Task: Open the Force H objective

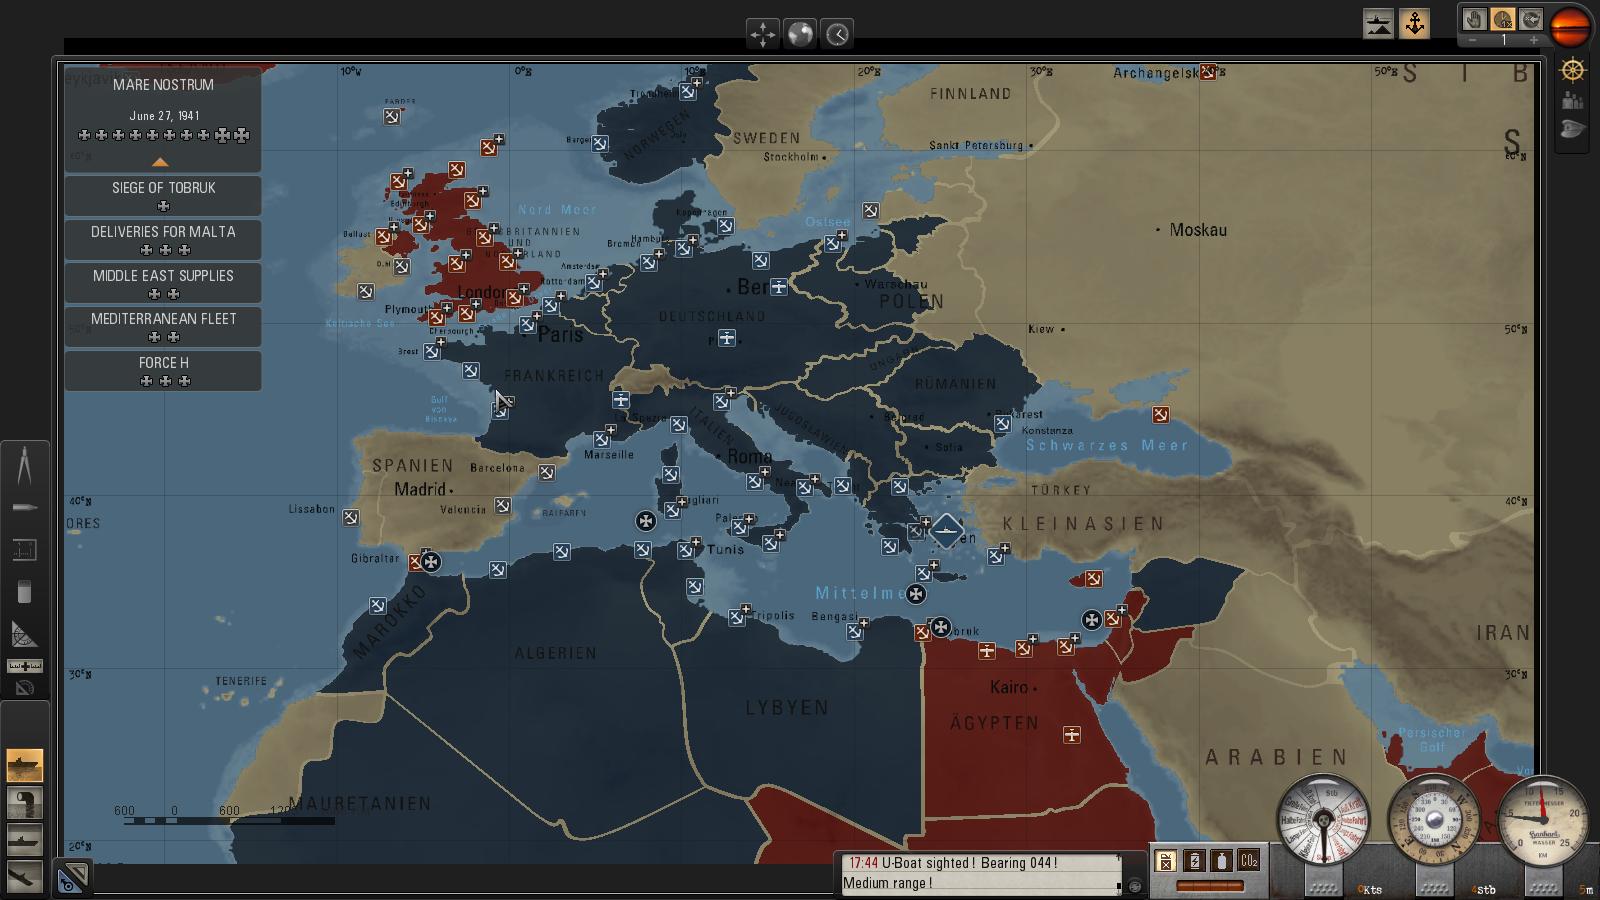Action: [163, 370]
